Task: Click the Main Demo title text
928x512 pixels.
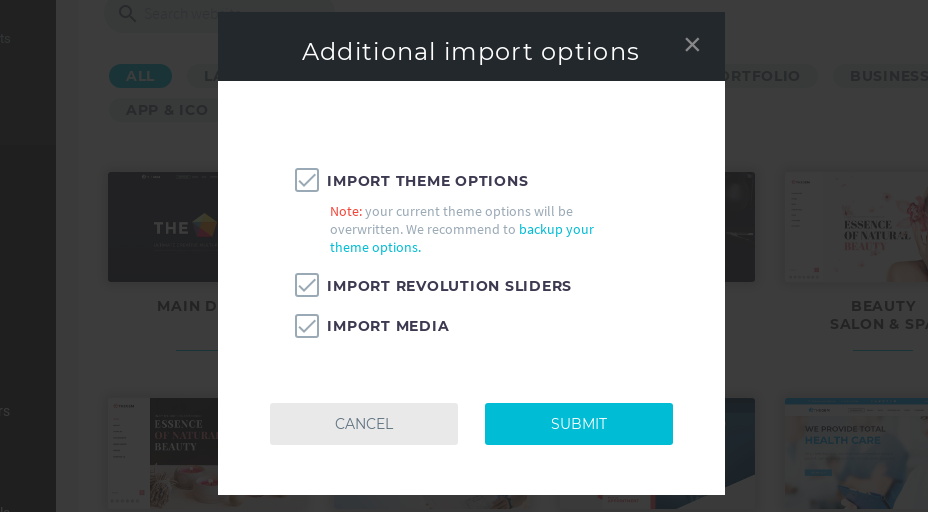Action: point(187,306)
